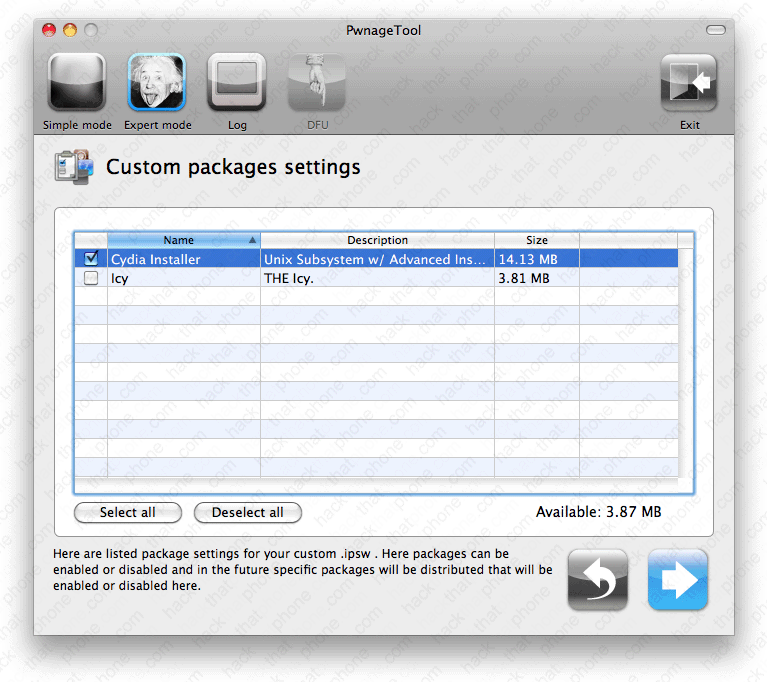This screenshot has width=767, height=682.
Task: Select the Expert mode Einstein icon
Action: (x=157, y=82)
